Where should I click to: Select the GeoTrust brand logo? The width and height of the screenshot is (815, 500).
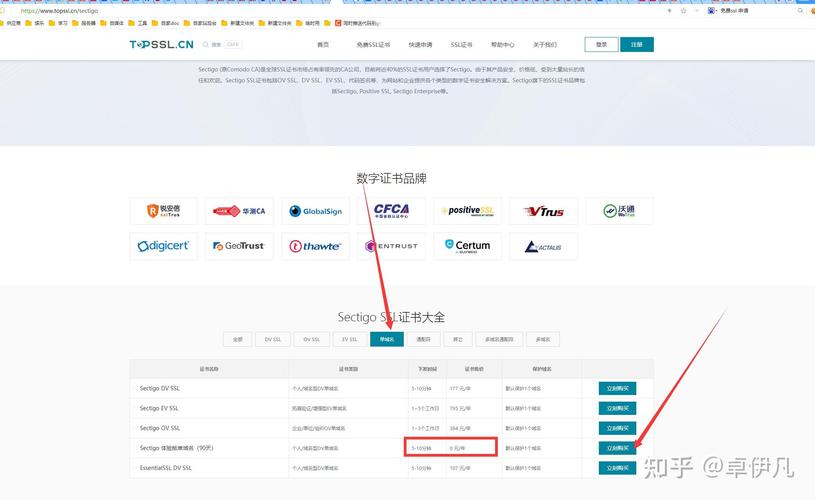(x=239, y=246)
